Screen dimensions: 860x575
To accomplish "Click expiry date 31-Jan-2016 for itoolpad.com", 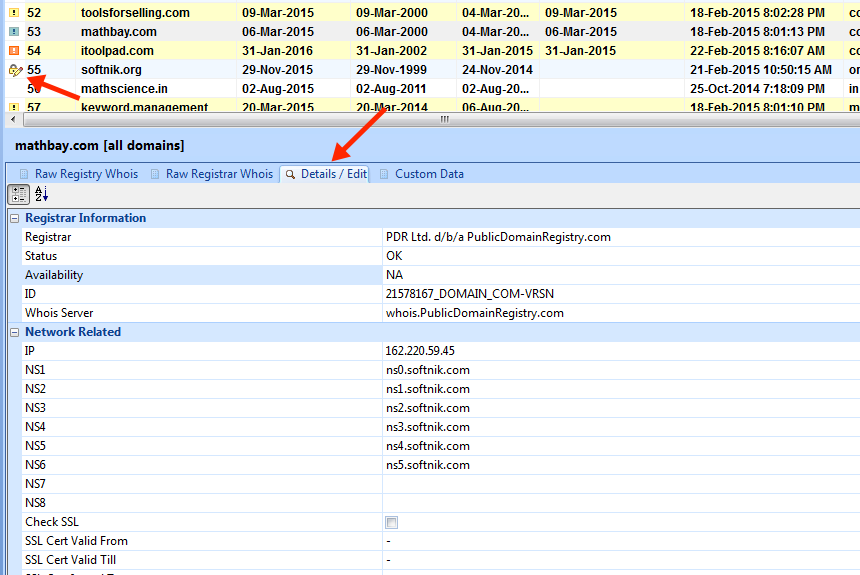I will tap(278, 51).
